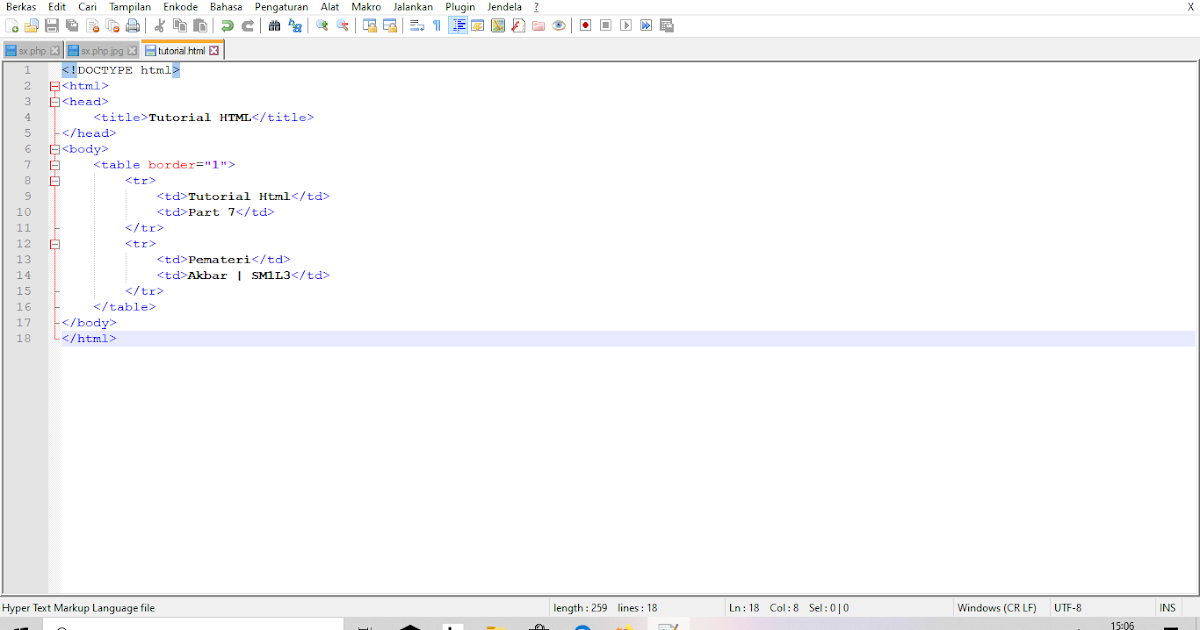Open an existing file
Screen dimensions: 1200x630
coord(31,25)
